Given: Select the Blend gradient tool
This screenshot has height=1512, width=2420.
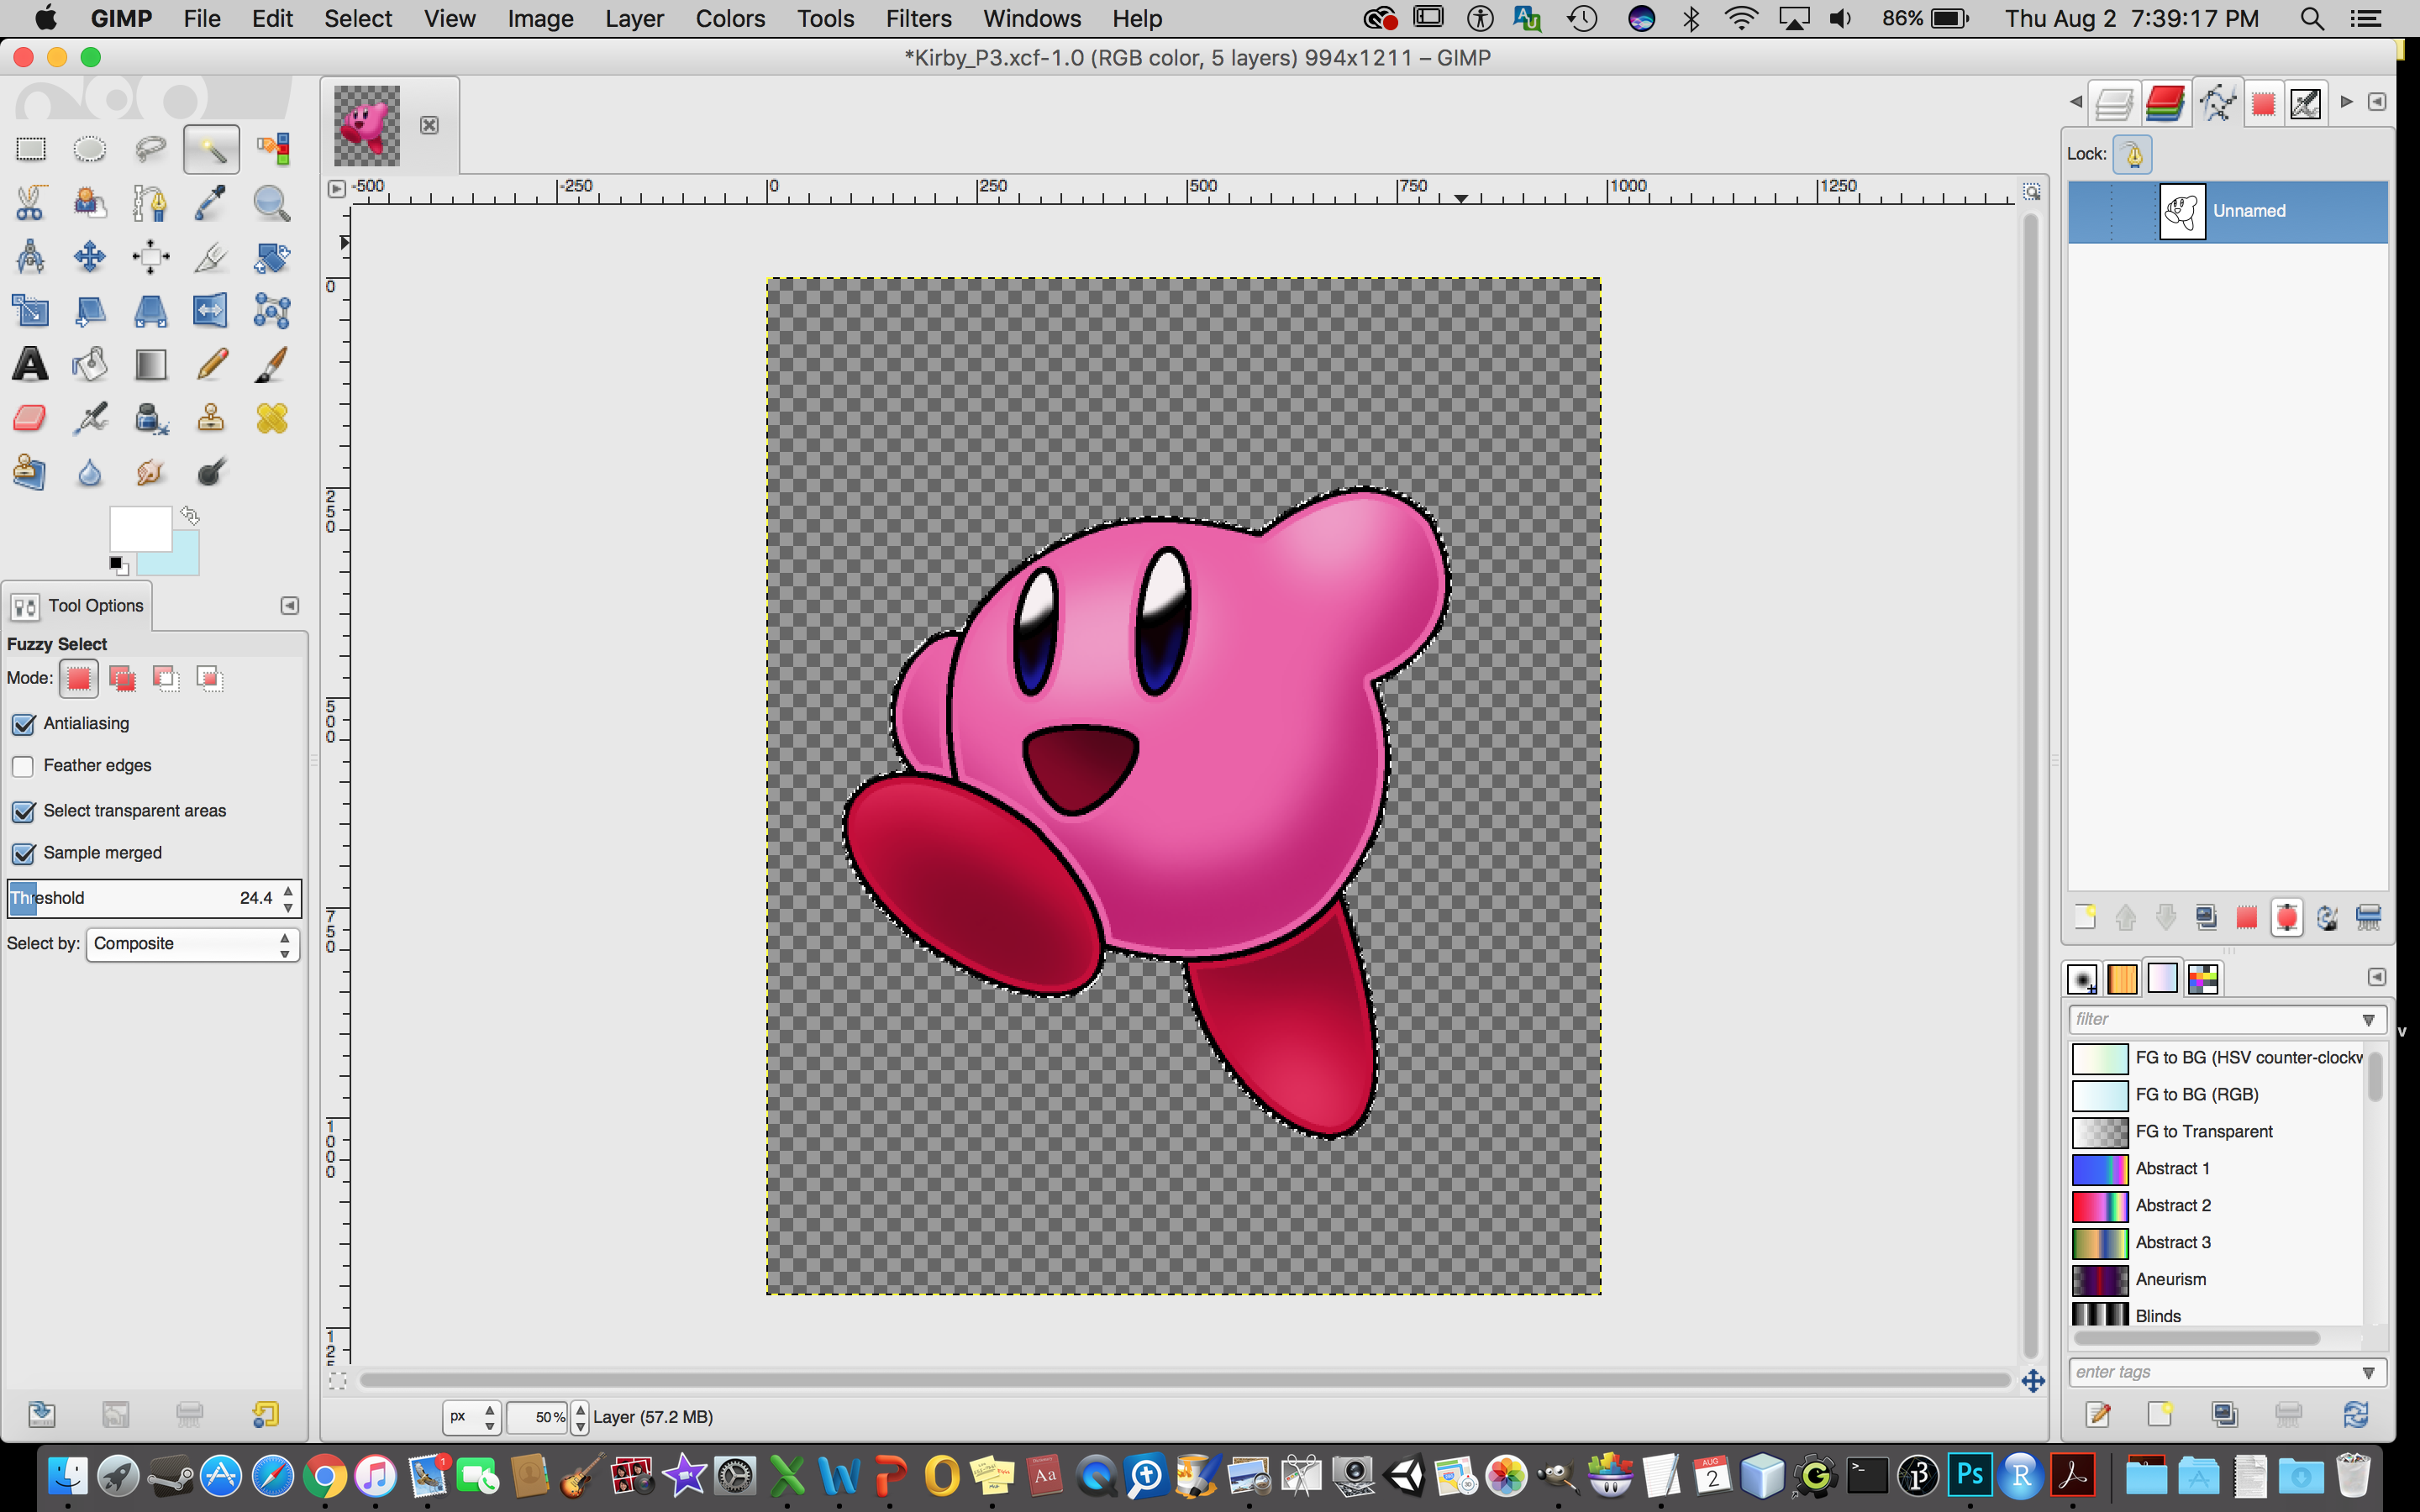Looking at the screenshot, I should coord(150,364).
